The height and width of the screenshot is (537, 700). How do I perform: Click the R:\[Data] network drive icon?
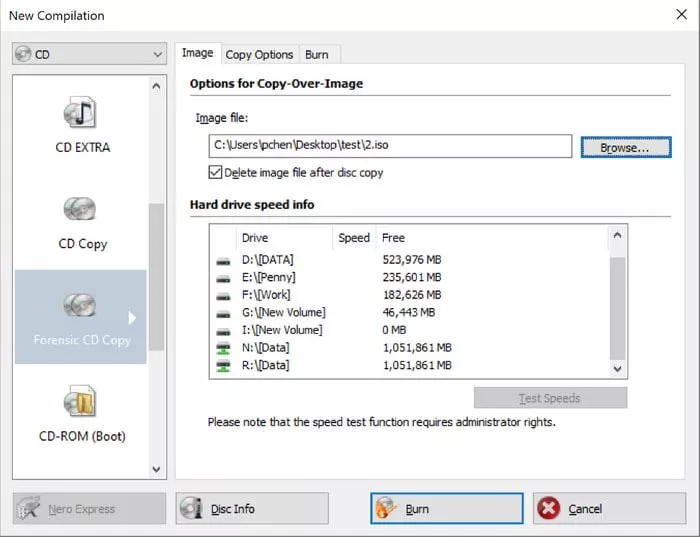click(222, 366)
